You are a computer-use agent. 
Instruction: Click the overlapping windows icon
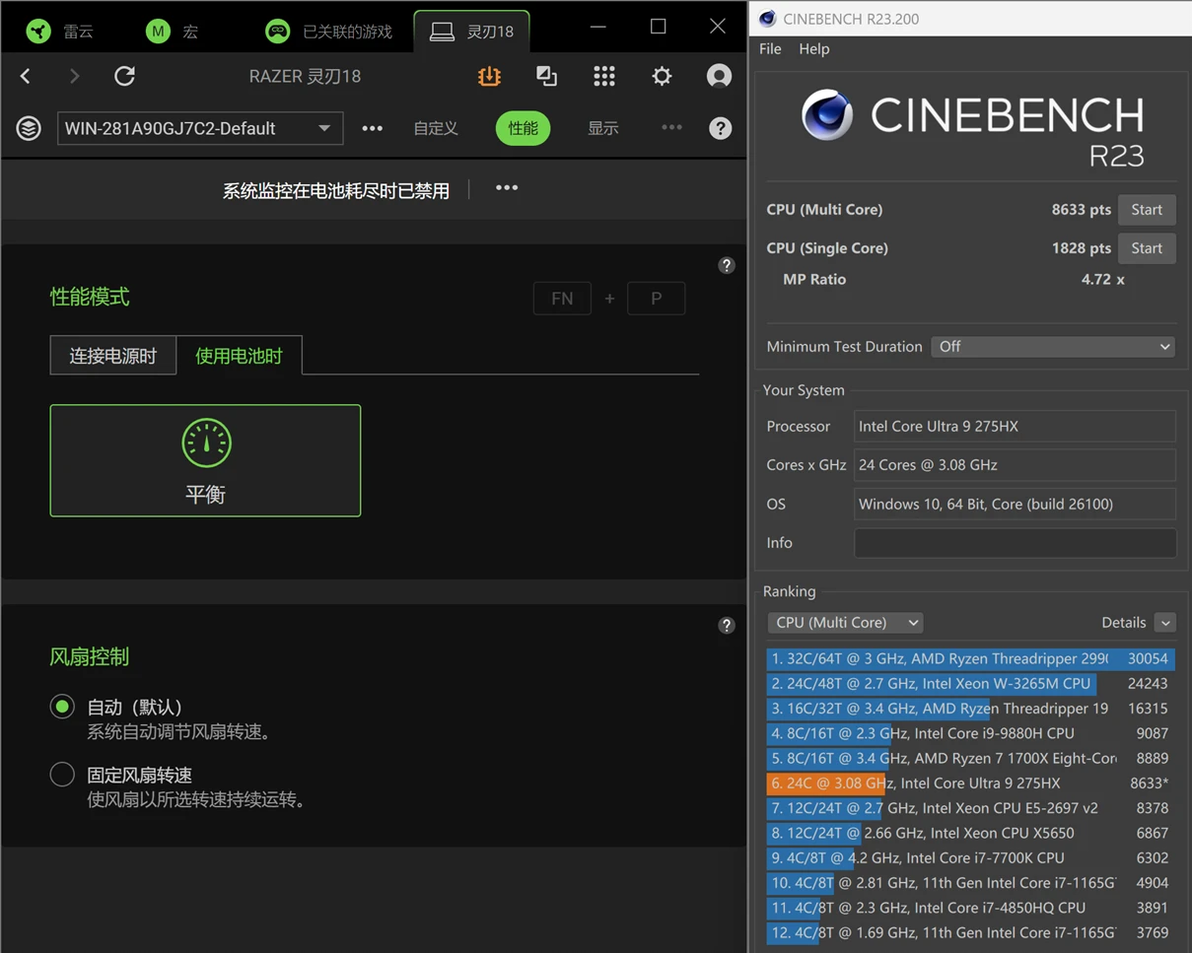547,76
